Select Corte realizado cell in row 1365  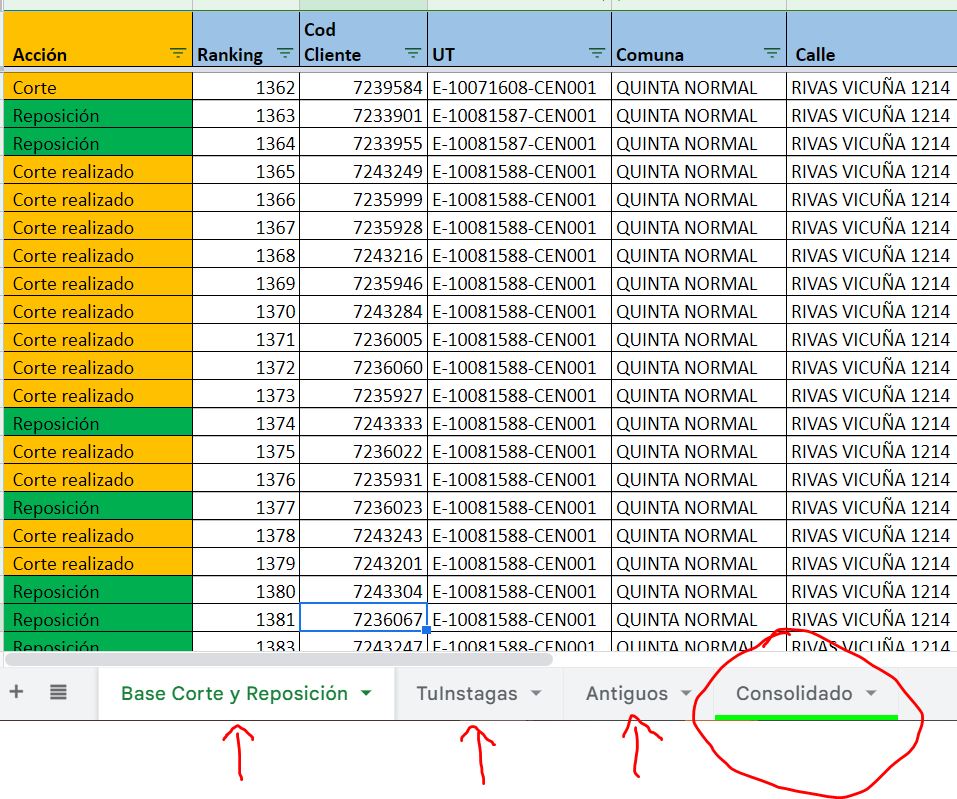pyautogui.click(x=98, y=172)
